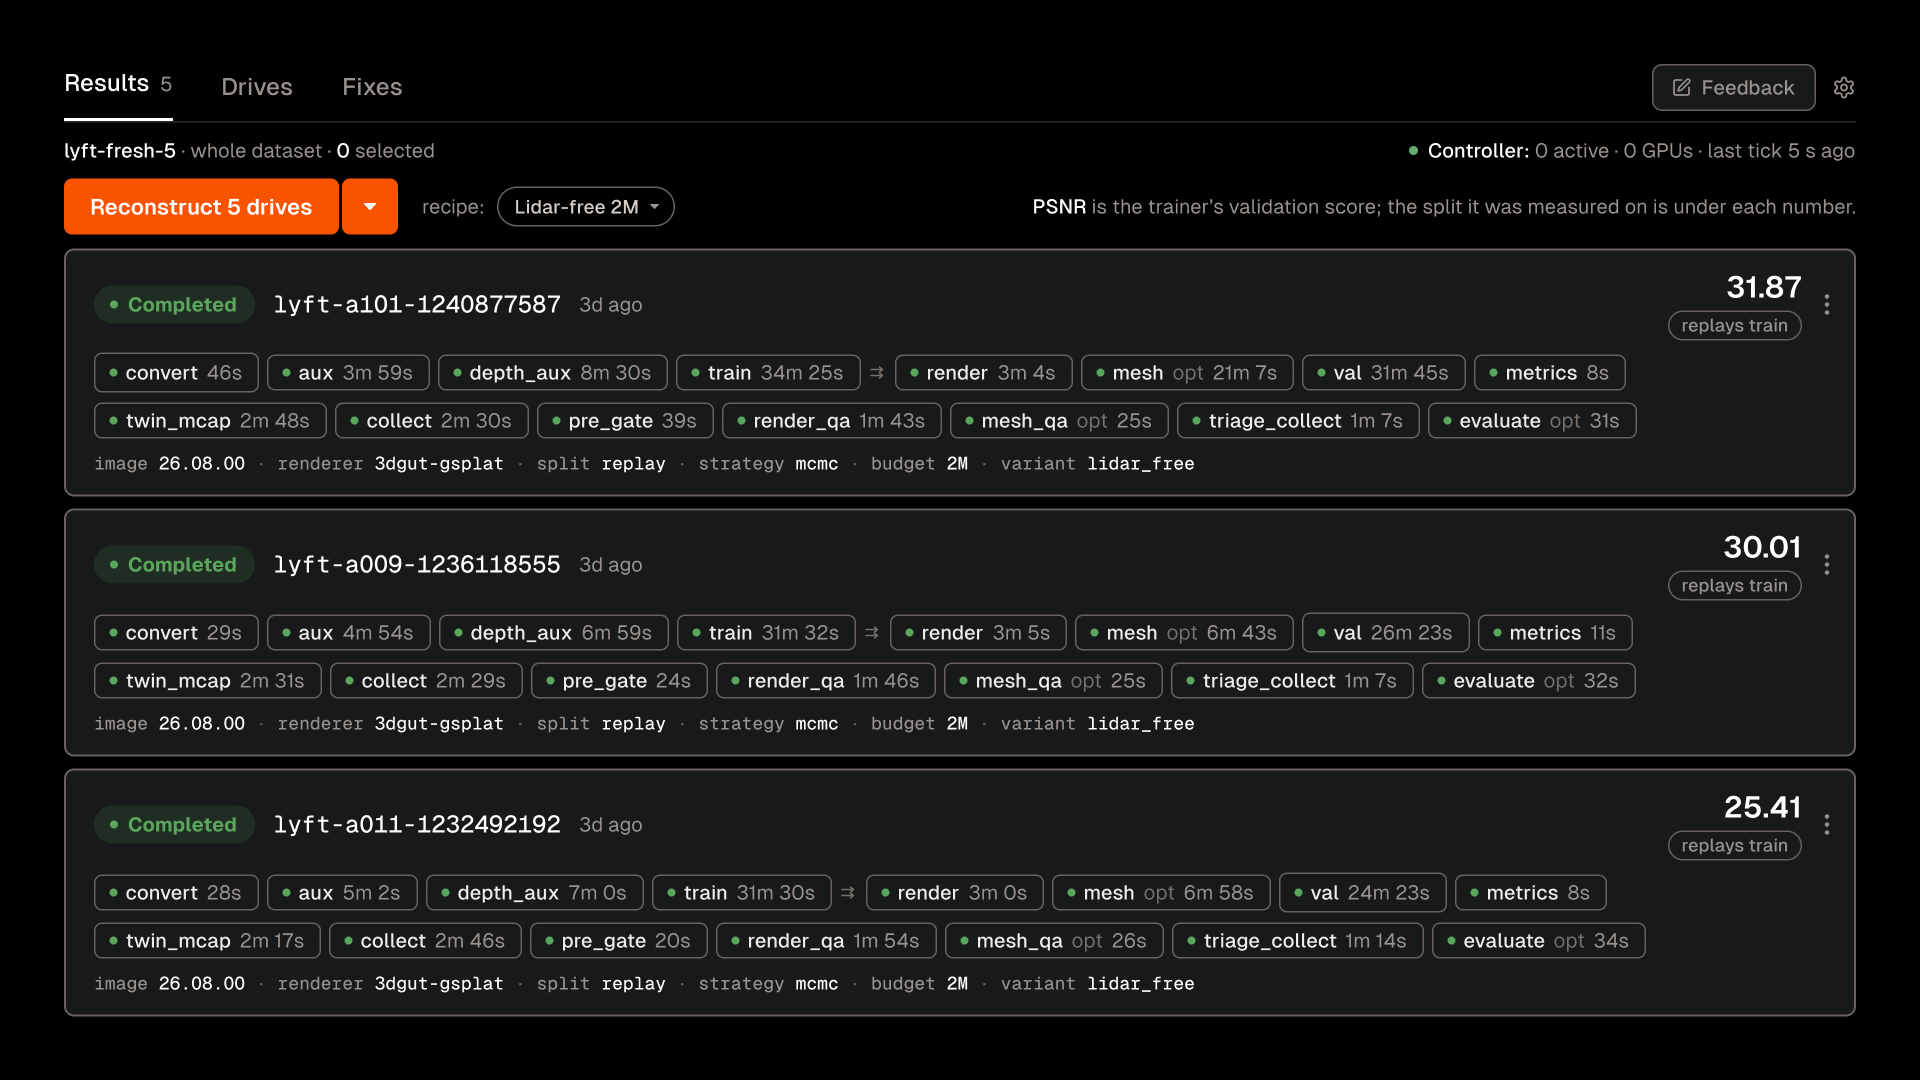Click the Feedback button
Screen dimensions: 1920x1080
[1734, 87]
